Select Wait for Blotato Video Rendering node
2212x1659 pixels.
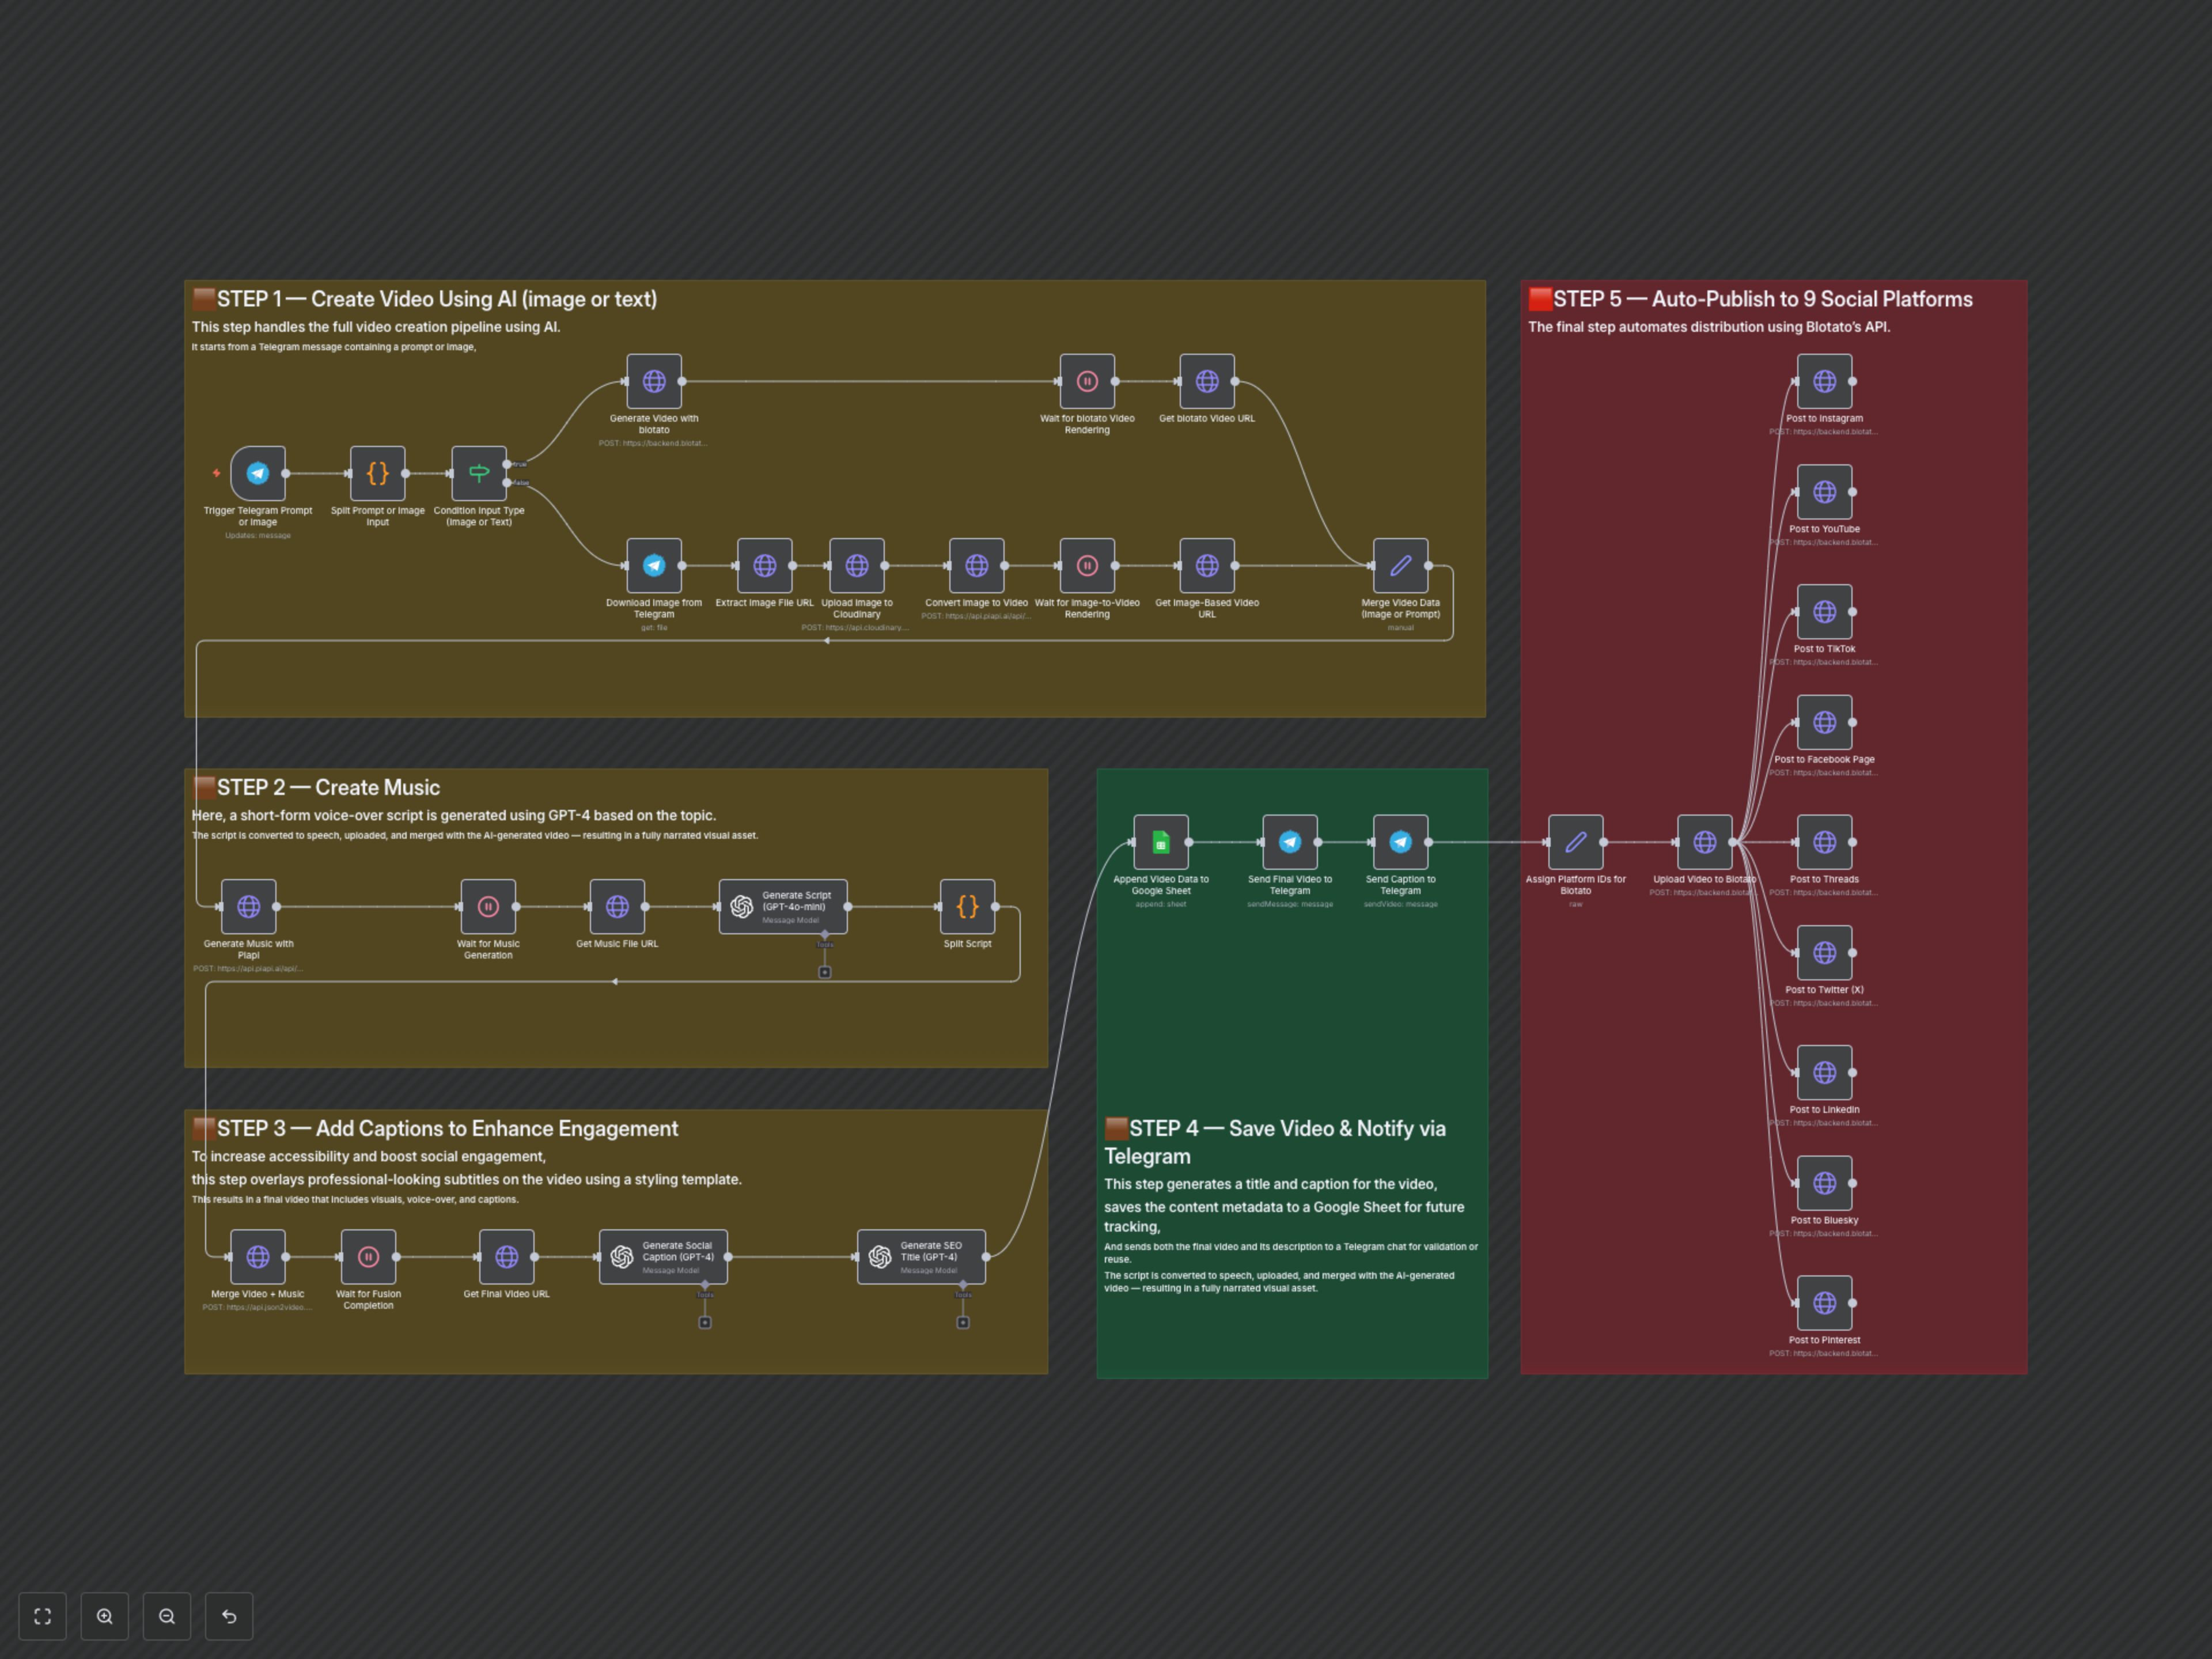1087,381
